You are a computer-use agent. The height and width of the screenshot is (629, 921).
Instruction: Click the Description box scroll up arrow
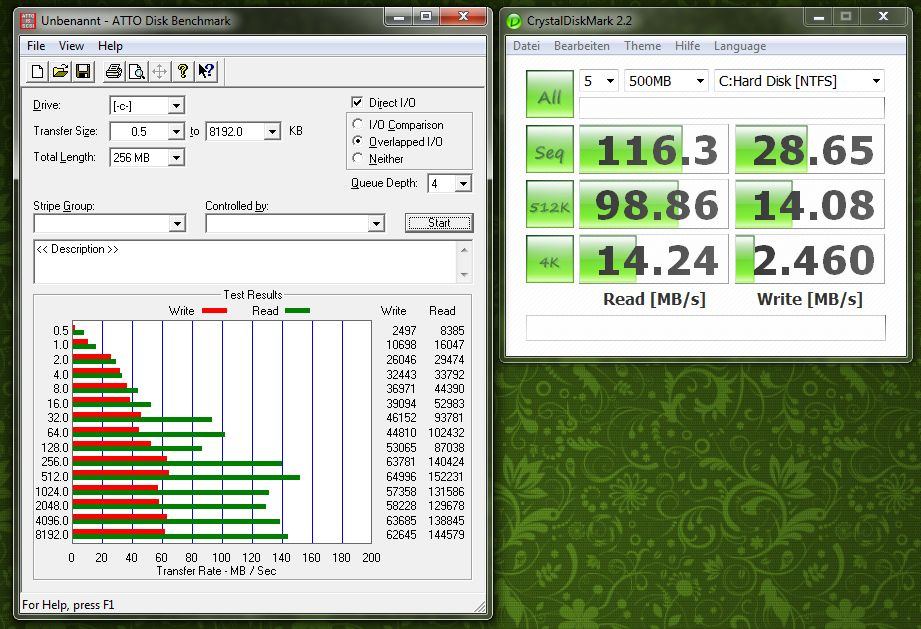pos(465,250)
